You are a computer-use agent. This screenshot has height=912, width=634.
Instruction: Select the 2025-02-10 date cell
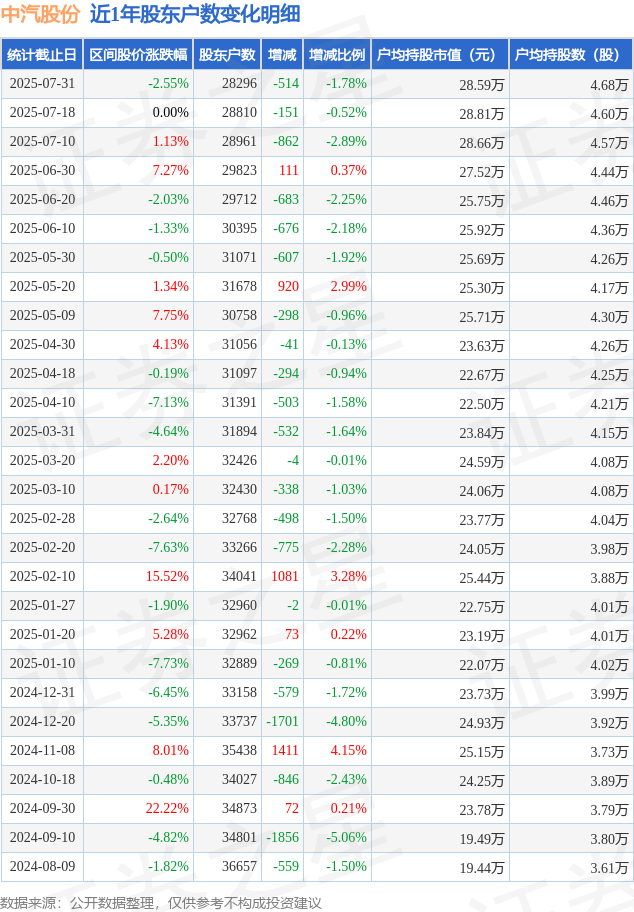click(42, 576)
